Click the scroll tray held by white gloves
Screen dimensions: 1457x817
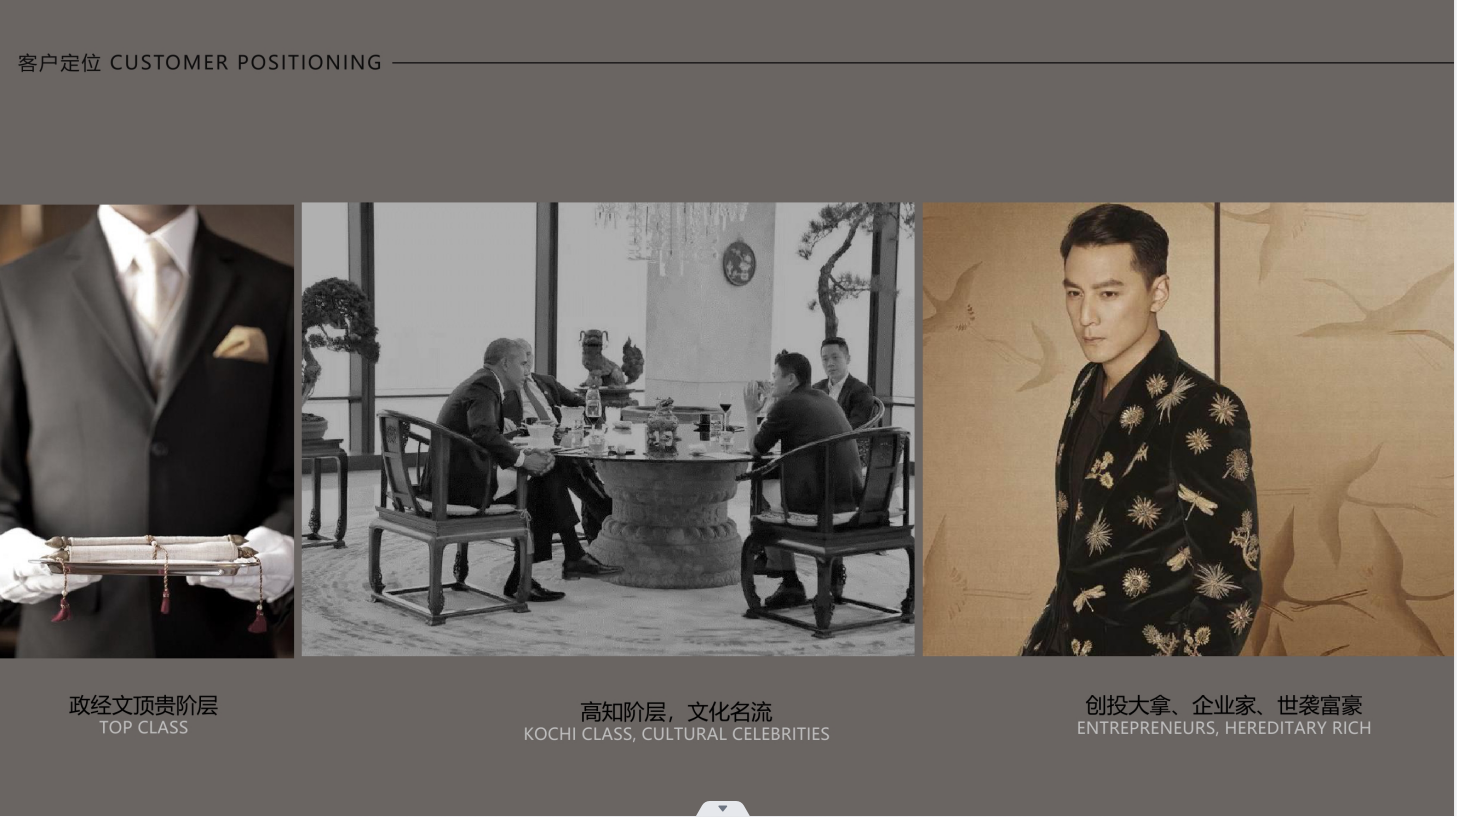[150, 555]
